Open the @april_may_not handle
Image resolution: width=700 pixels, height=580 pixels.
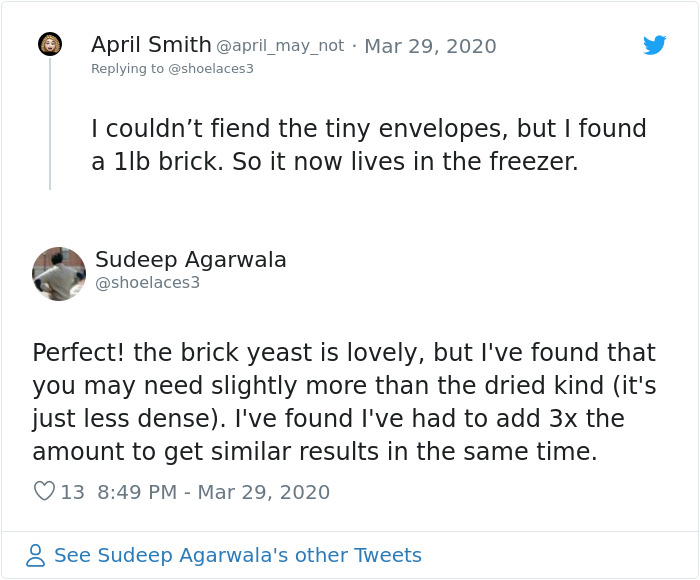coord(280,46)
